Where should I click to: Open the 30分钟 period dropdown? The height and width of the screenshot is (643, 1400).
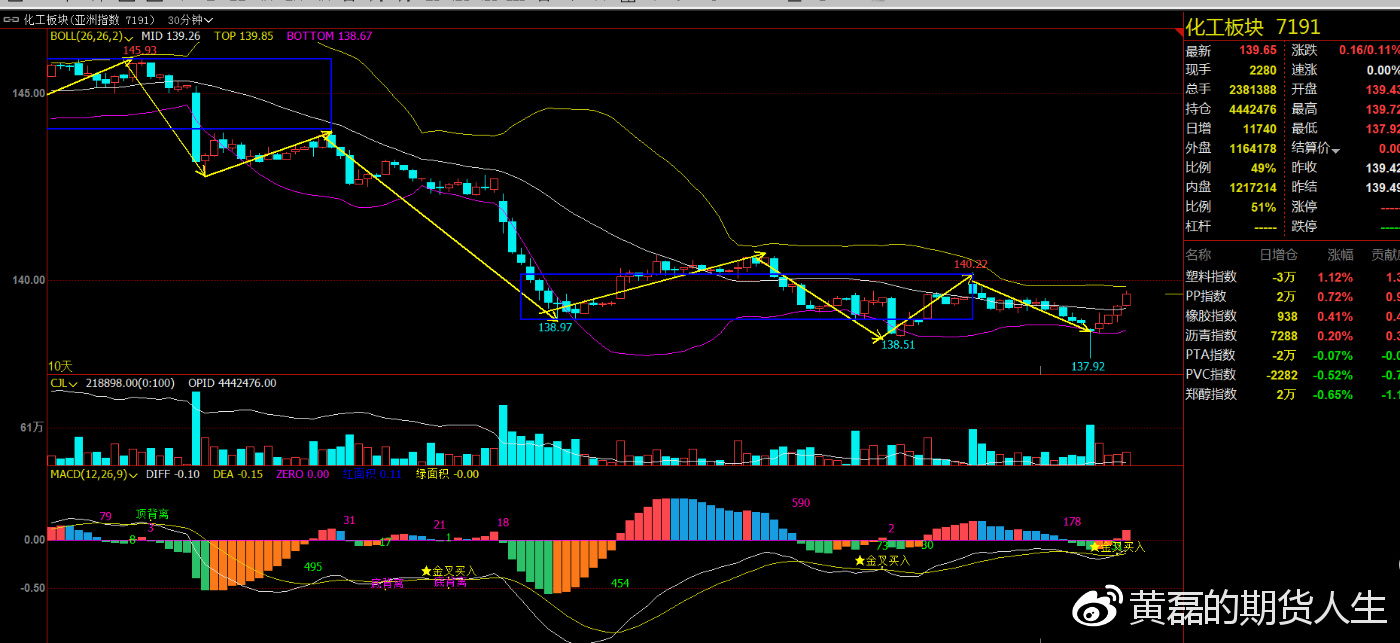(x=189, y=20)
